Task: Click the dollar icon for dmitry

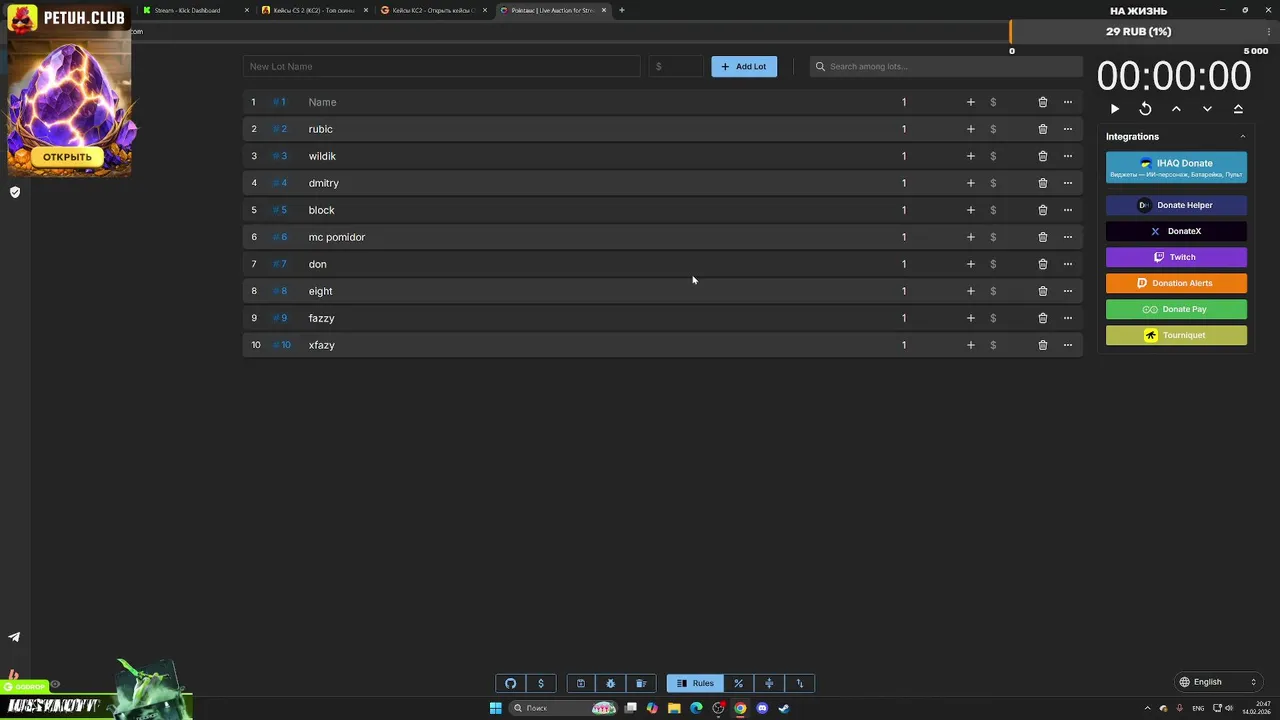Action: click(x=993, y=183)
